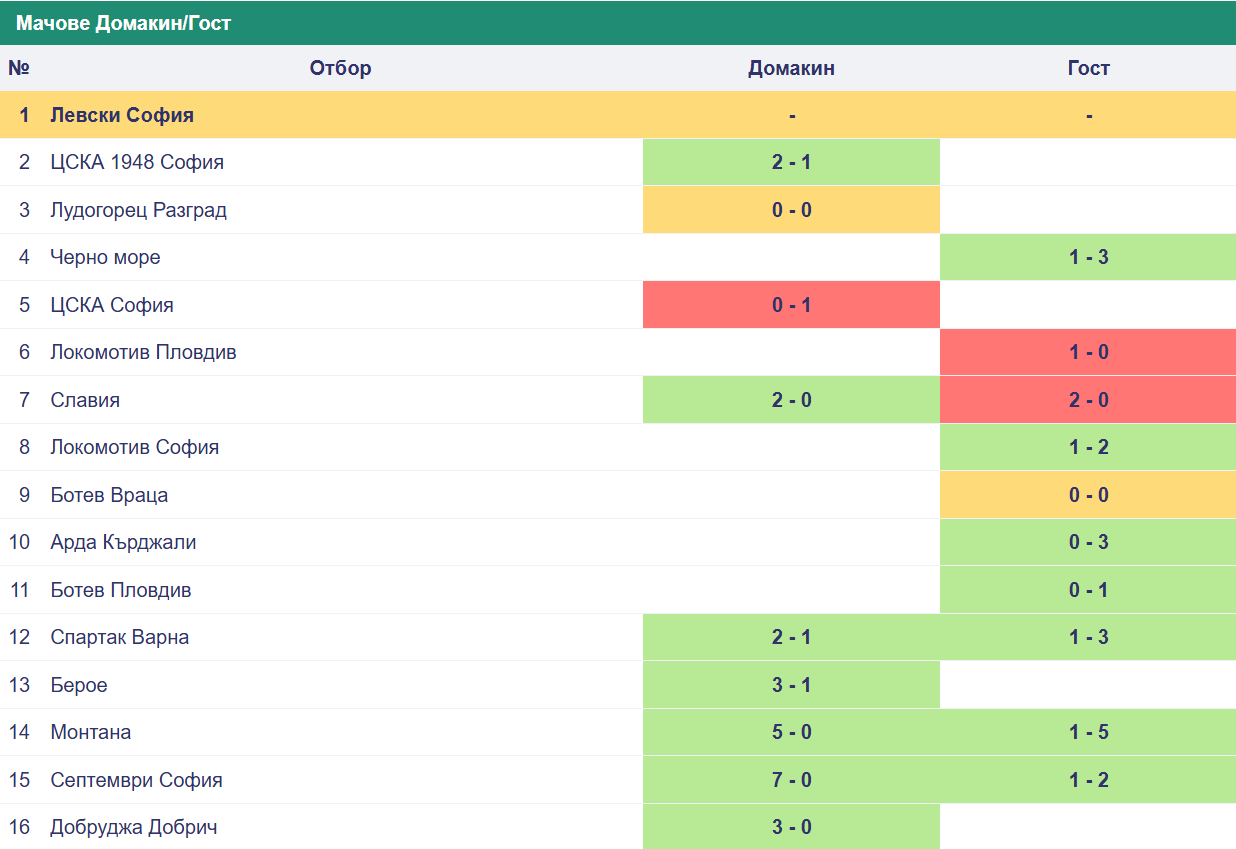Click away result 0 - 3 at Арда Кърджали

(x=1088, y=542)
